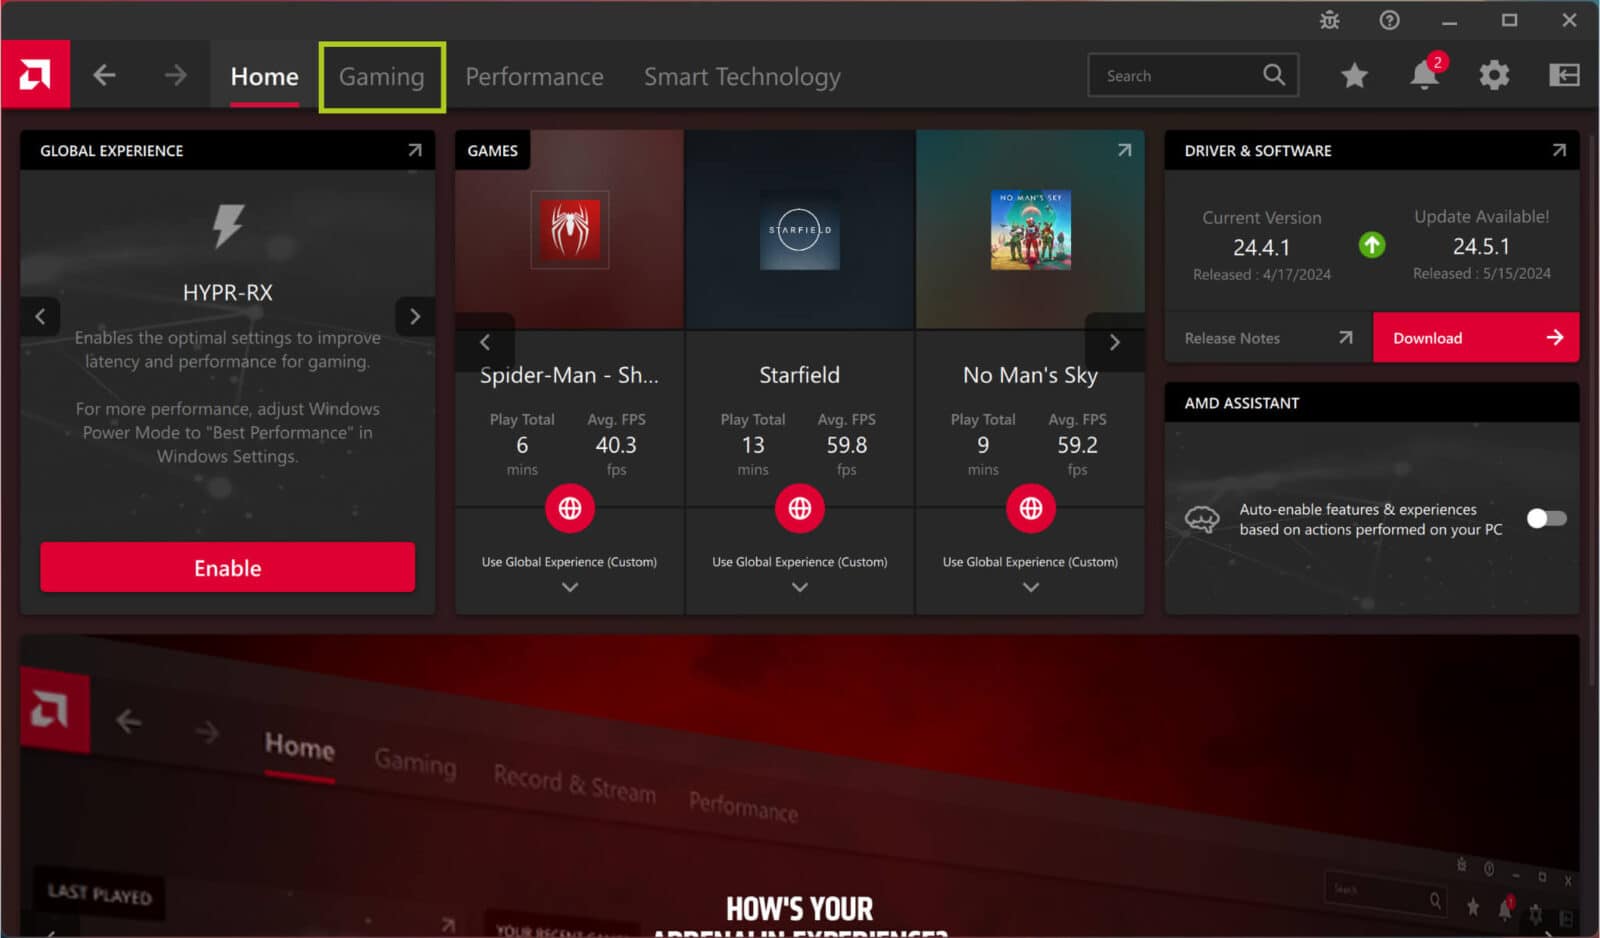The image size is (1600, 938).
Task: Open the Settings gear icon
Action: (x=1494, y=75)
